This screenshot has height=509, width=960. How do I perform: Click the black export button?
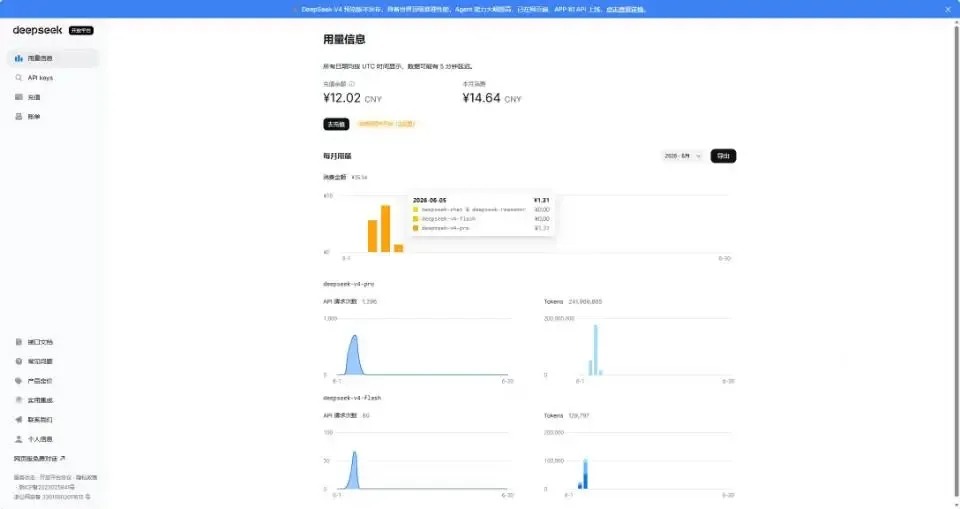pyautogui.click(x=723, y=156)
